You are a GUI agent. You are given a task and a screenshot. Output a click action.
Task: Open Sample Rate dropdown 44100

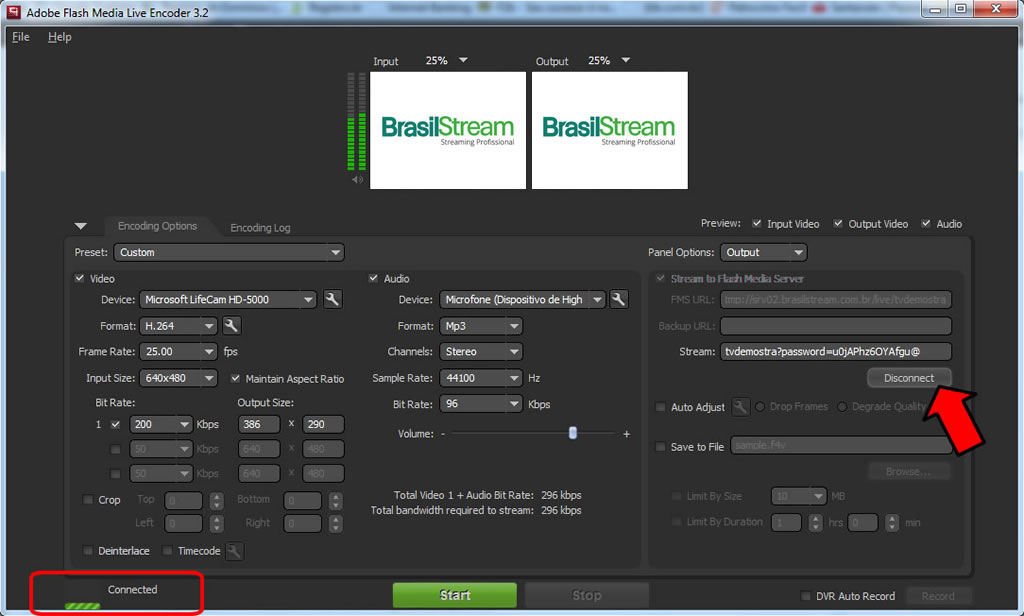(481, 378)
